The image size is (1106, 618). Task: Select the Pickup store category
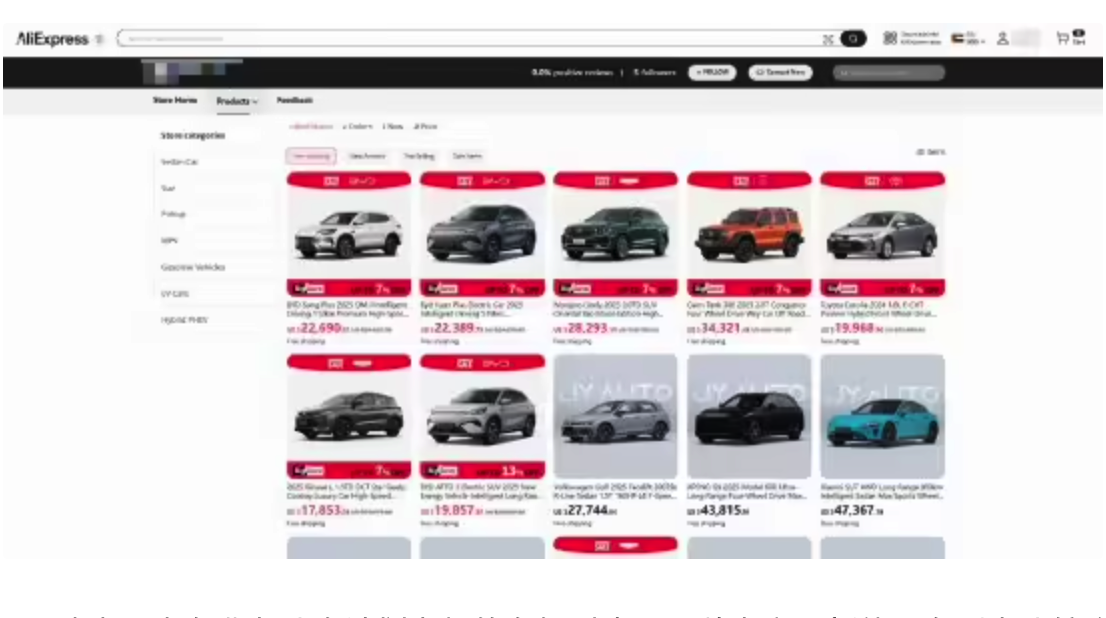pos(173,214)
